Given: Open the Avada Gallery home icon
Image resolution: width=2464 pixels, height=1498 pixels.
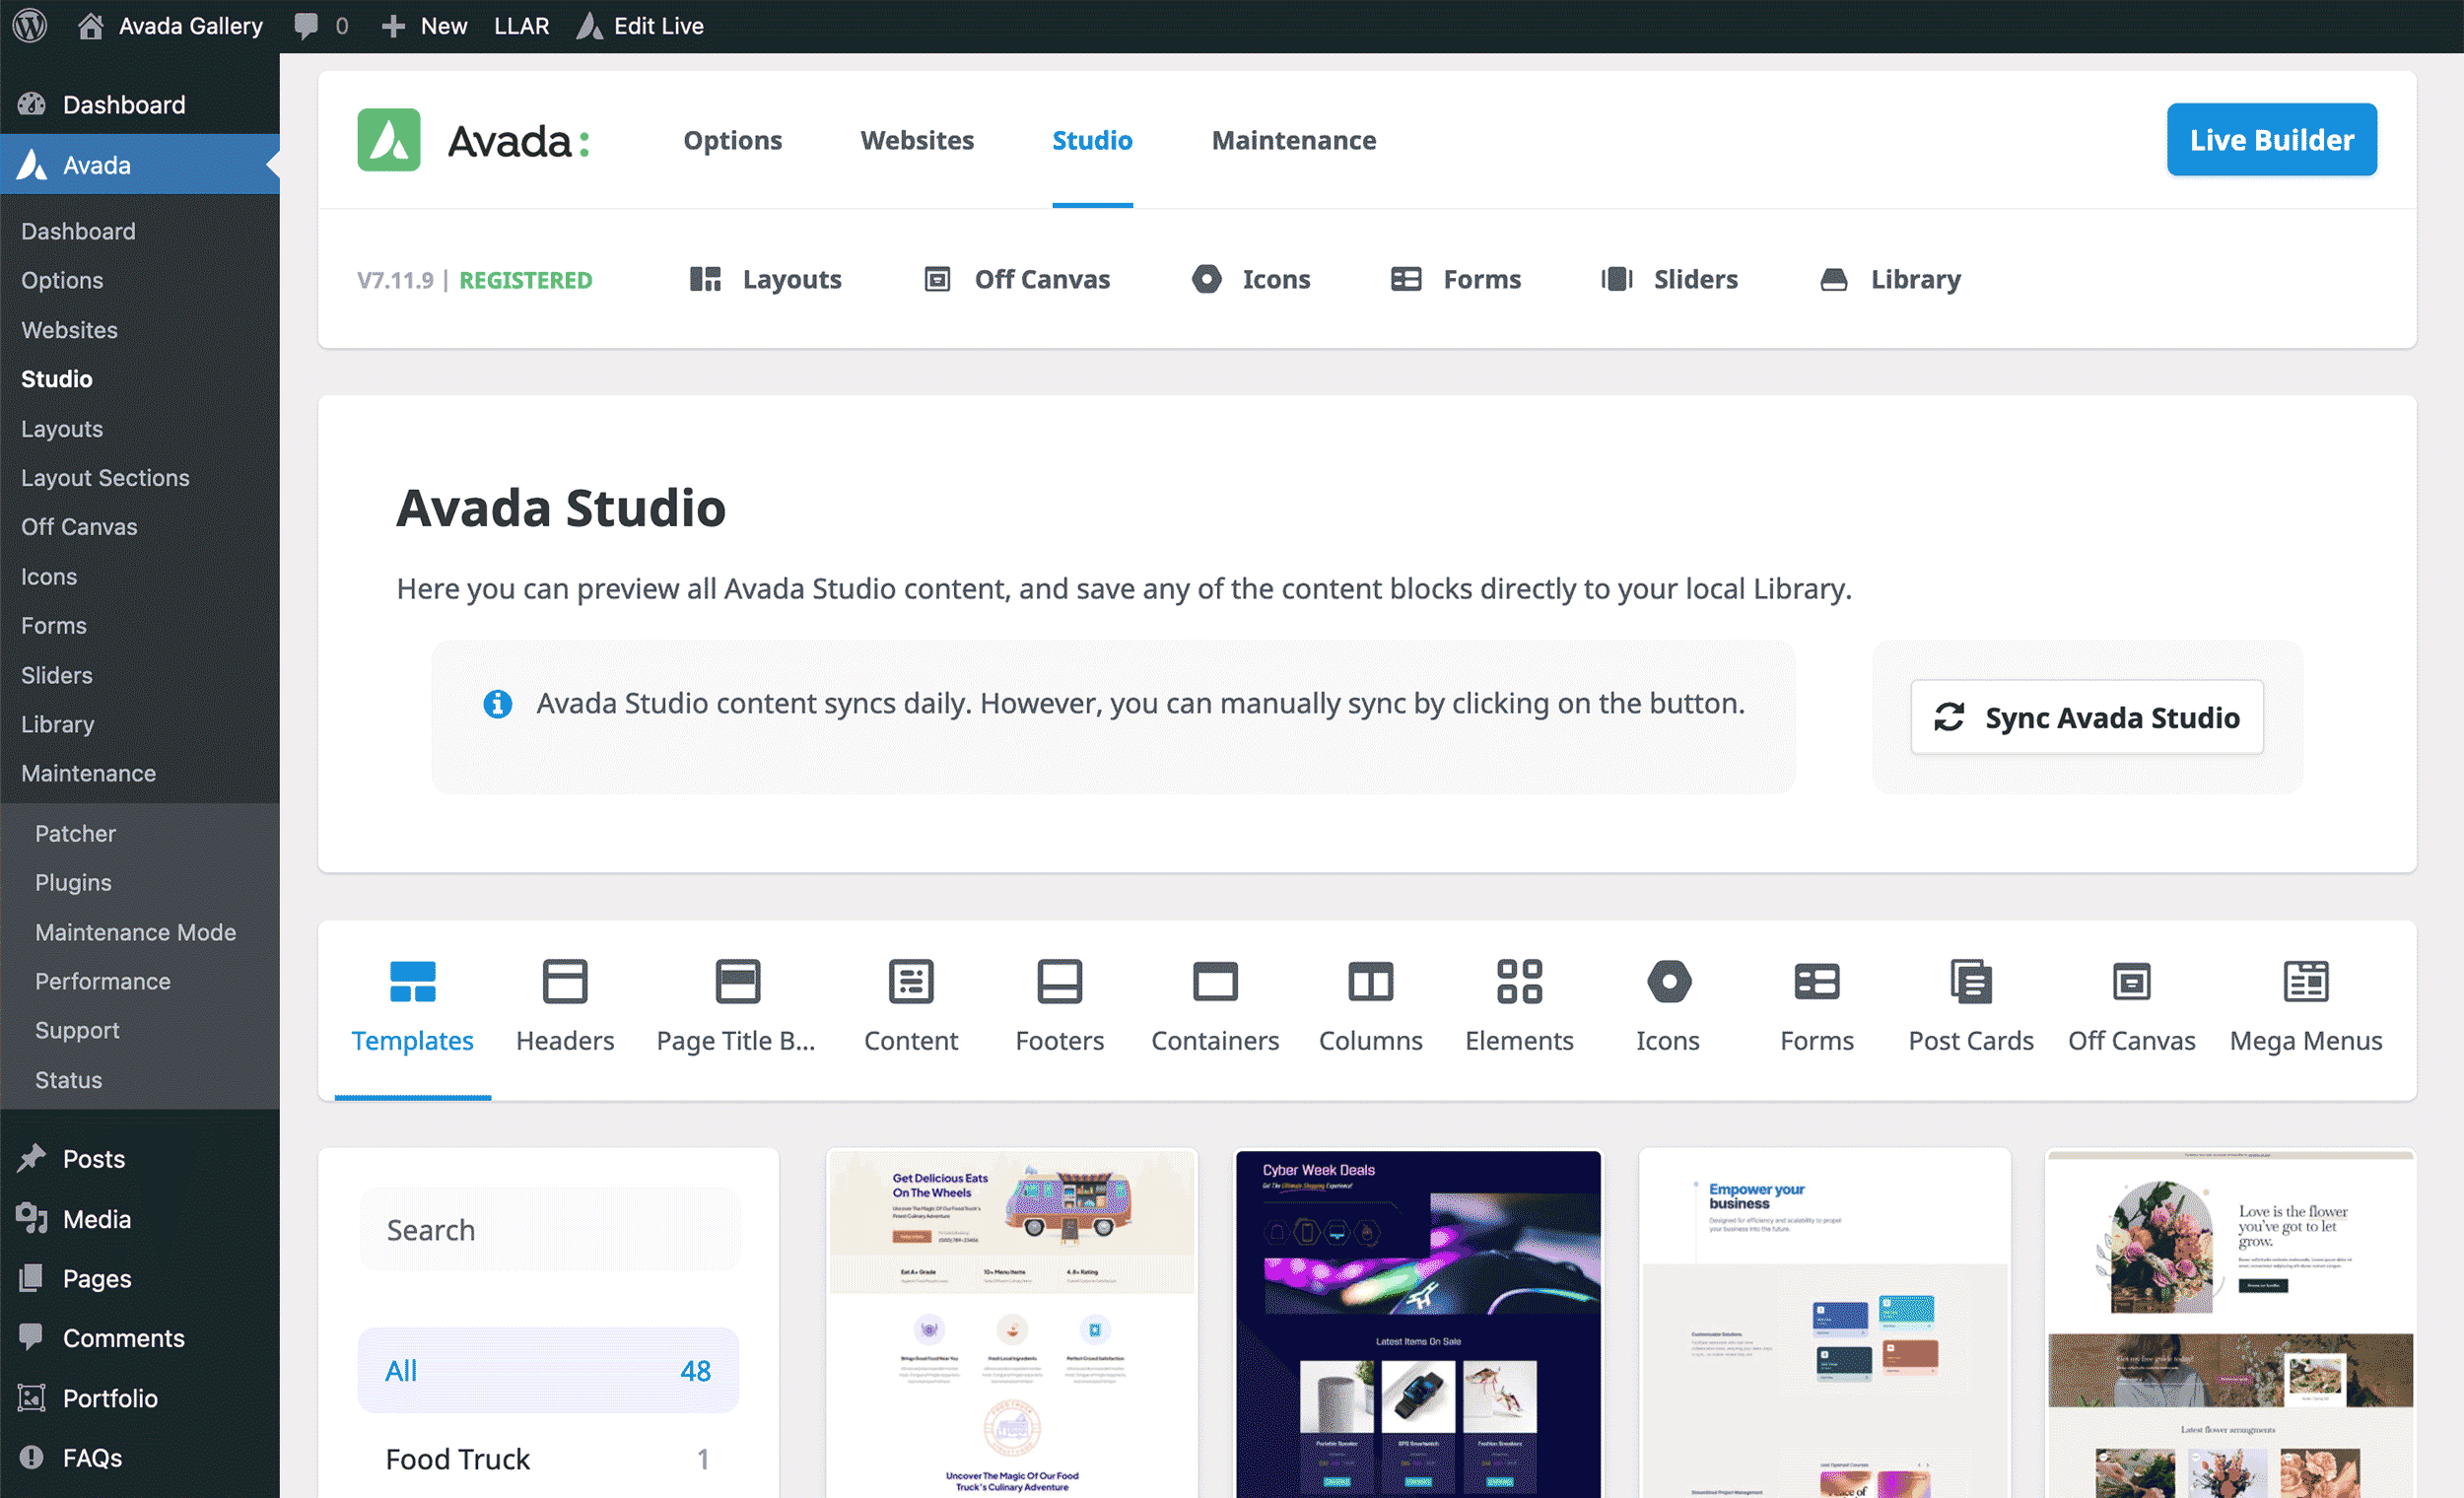Looking at the screenshot, I should coord(90,25).
